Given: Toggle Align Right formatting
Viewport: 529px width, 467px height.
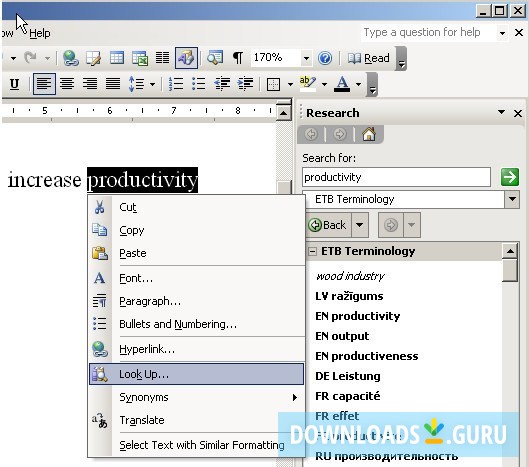Looking at the screenshot, I should tap(90, 84).
